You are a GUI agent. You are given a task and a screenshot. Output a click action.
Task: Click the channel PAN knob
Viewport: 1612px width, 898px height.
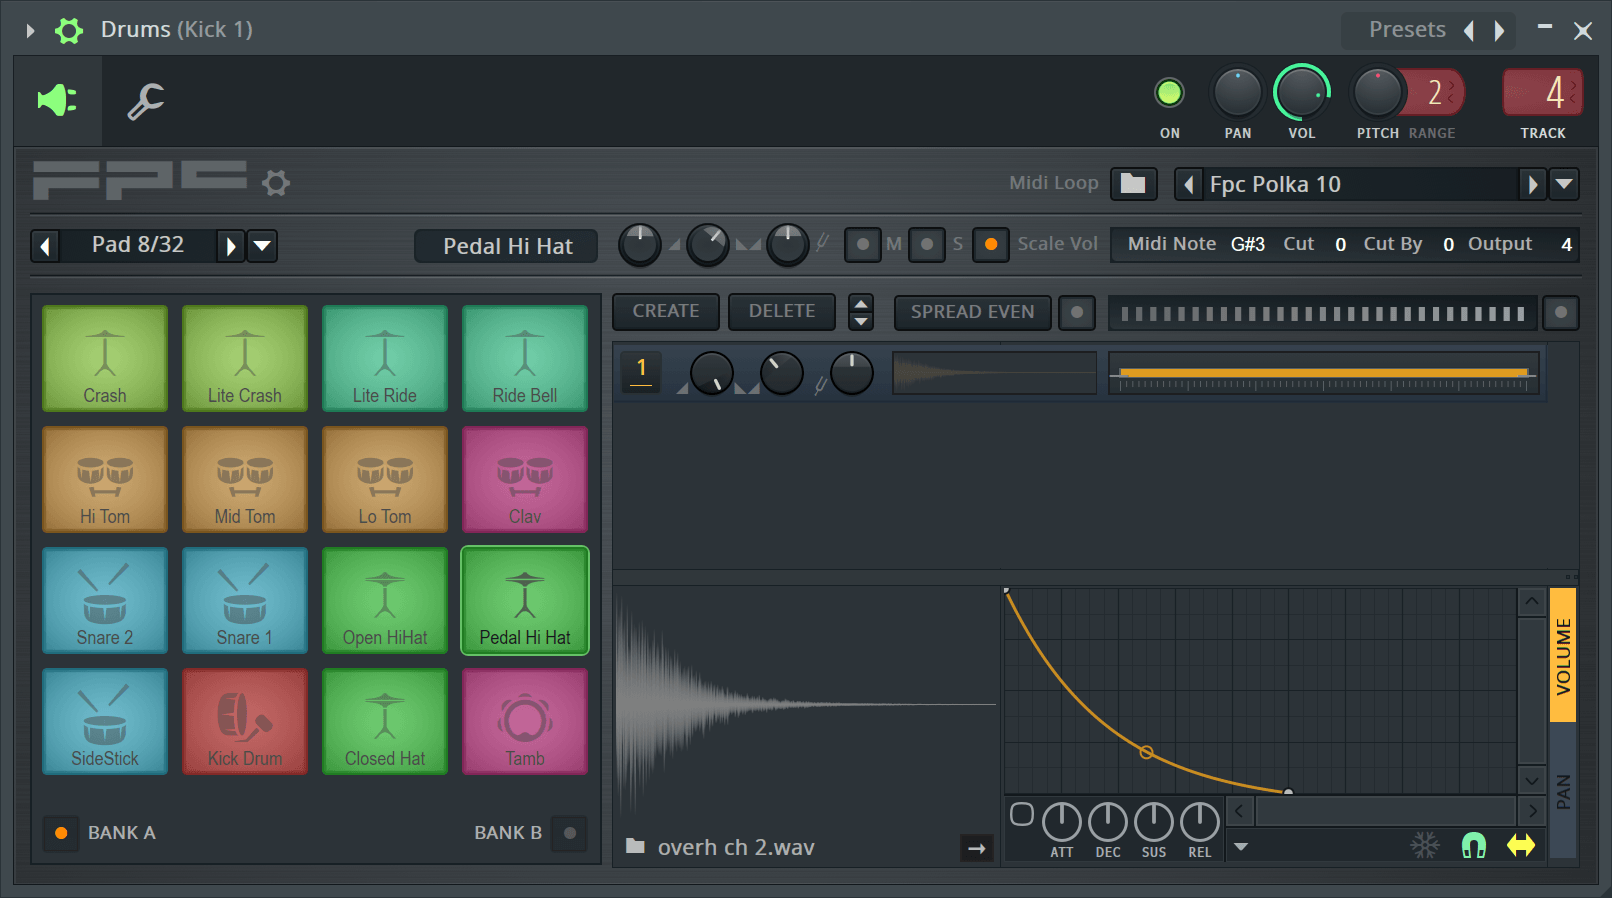pyautogui.click(x=1237, y=93)
